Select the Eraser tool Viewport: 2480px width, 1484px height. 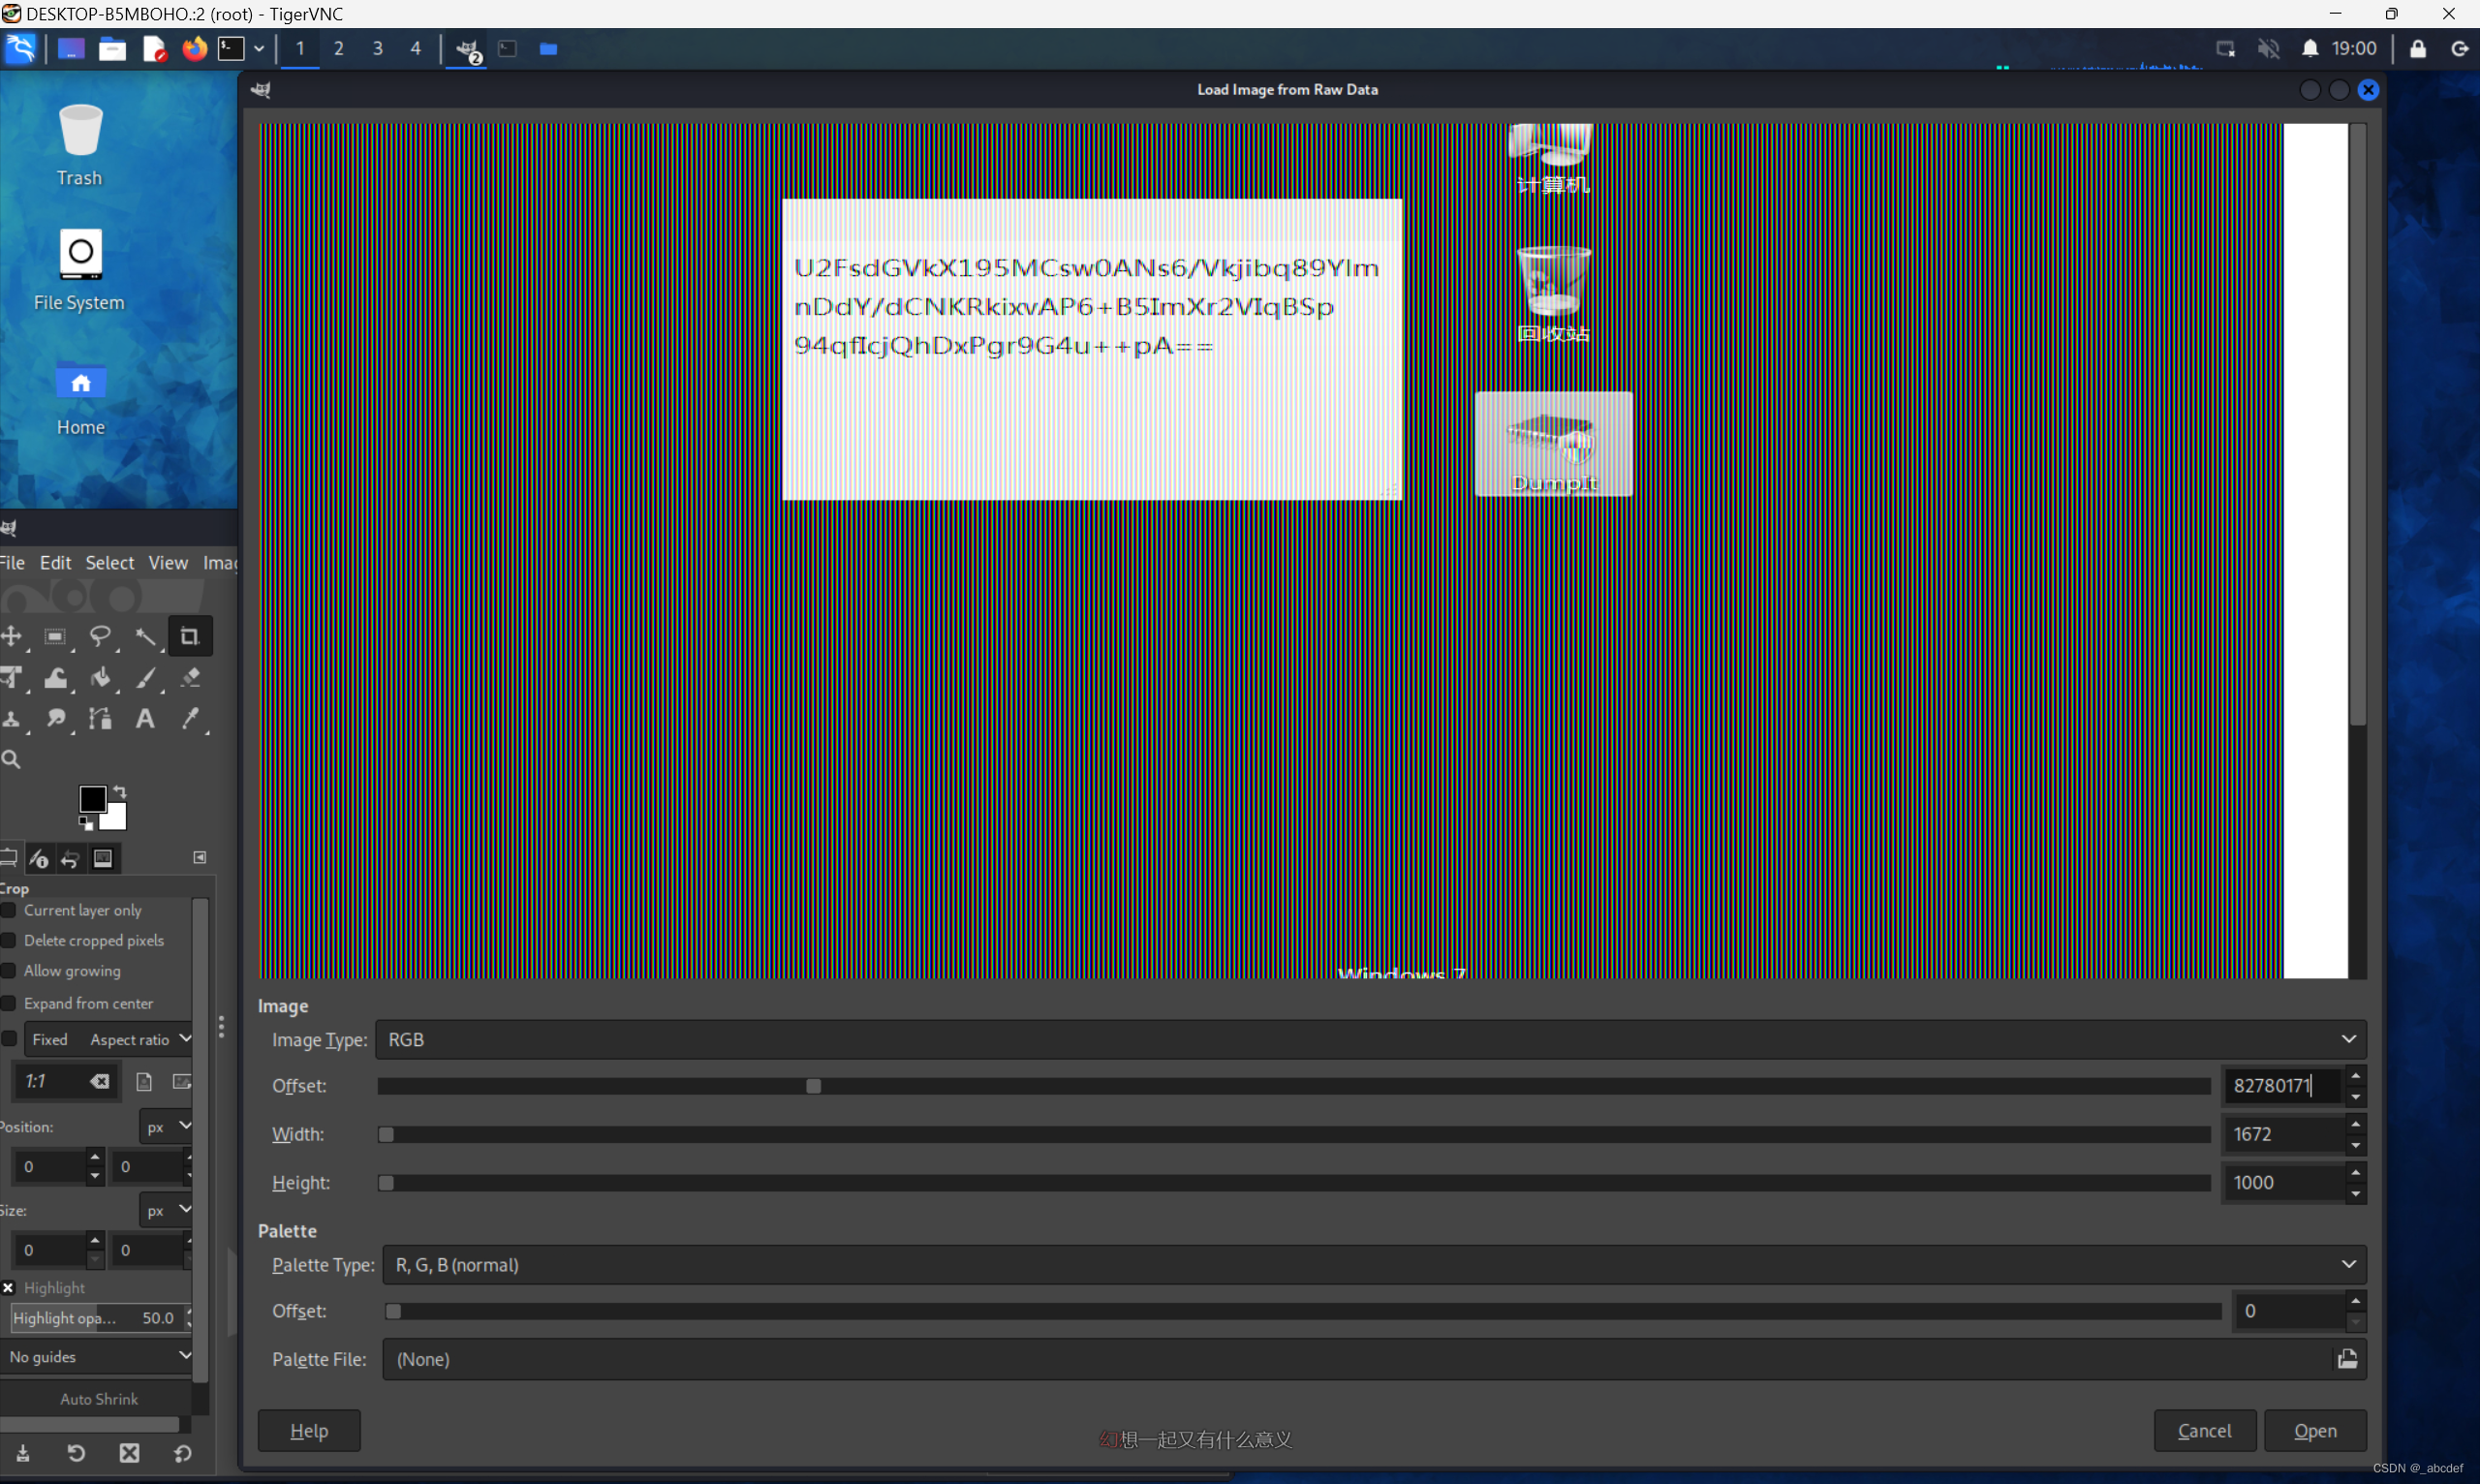coord(191,678)
